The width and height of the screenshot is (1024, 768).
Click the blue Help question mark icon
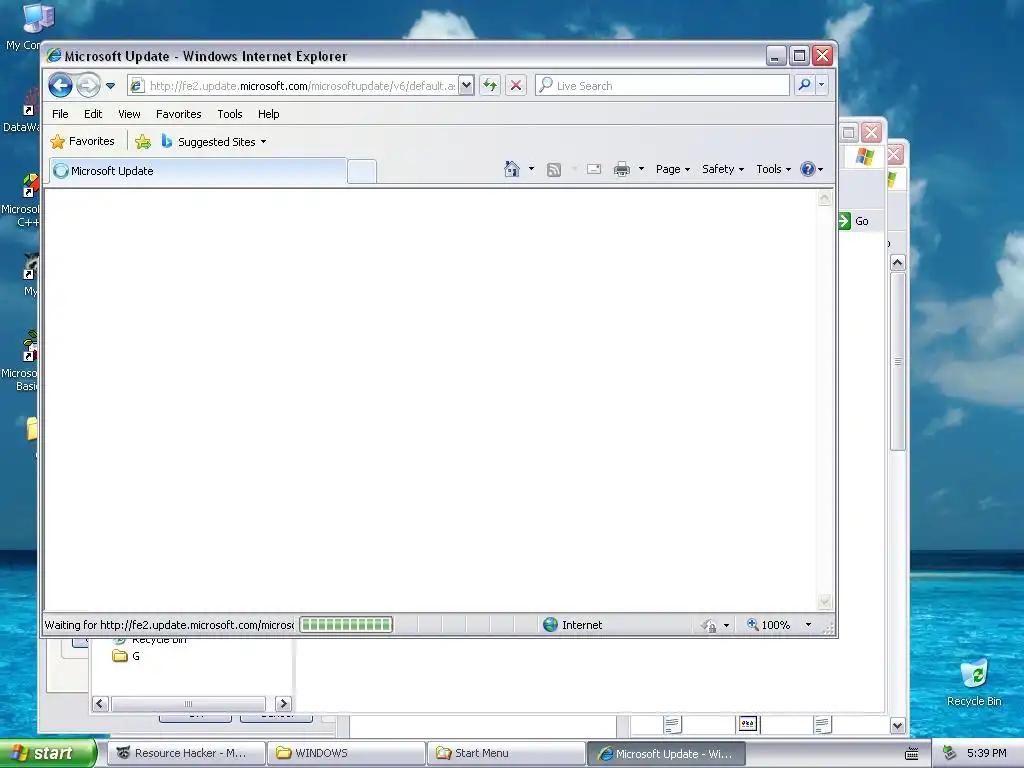(x=808, y=169)
